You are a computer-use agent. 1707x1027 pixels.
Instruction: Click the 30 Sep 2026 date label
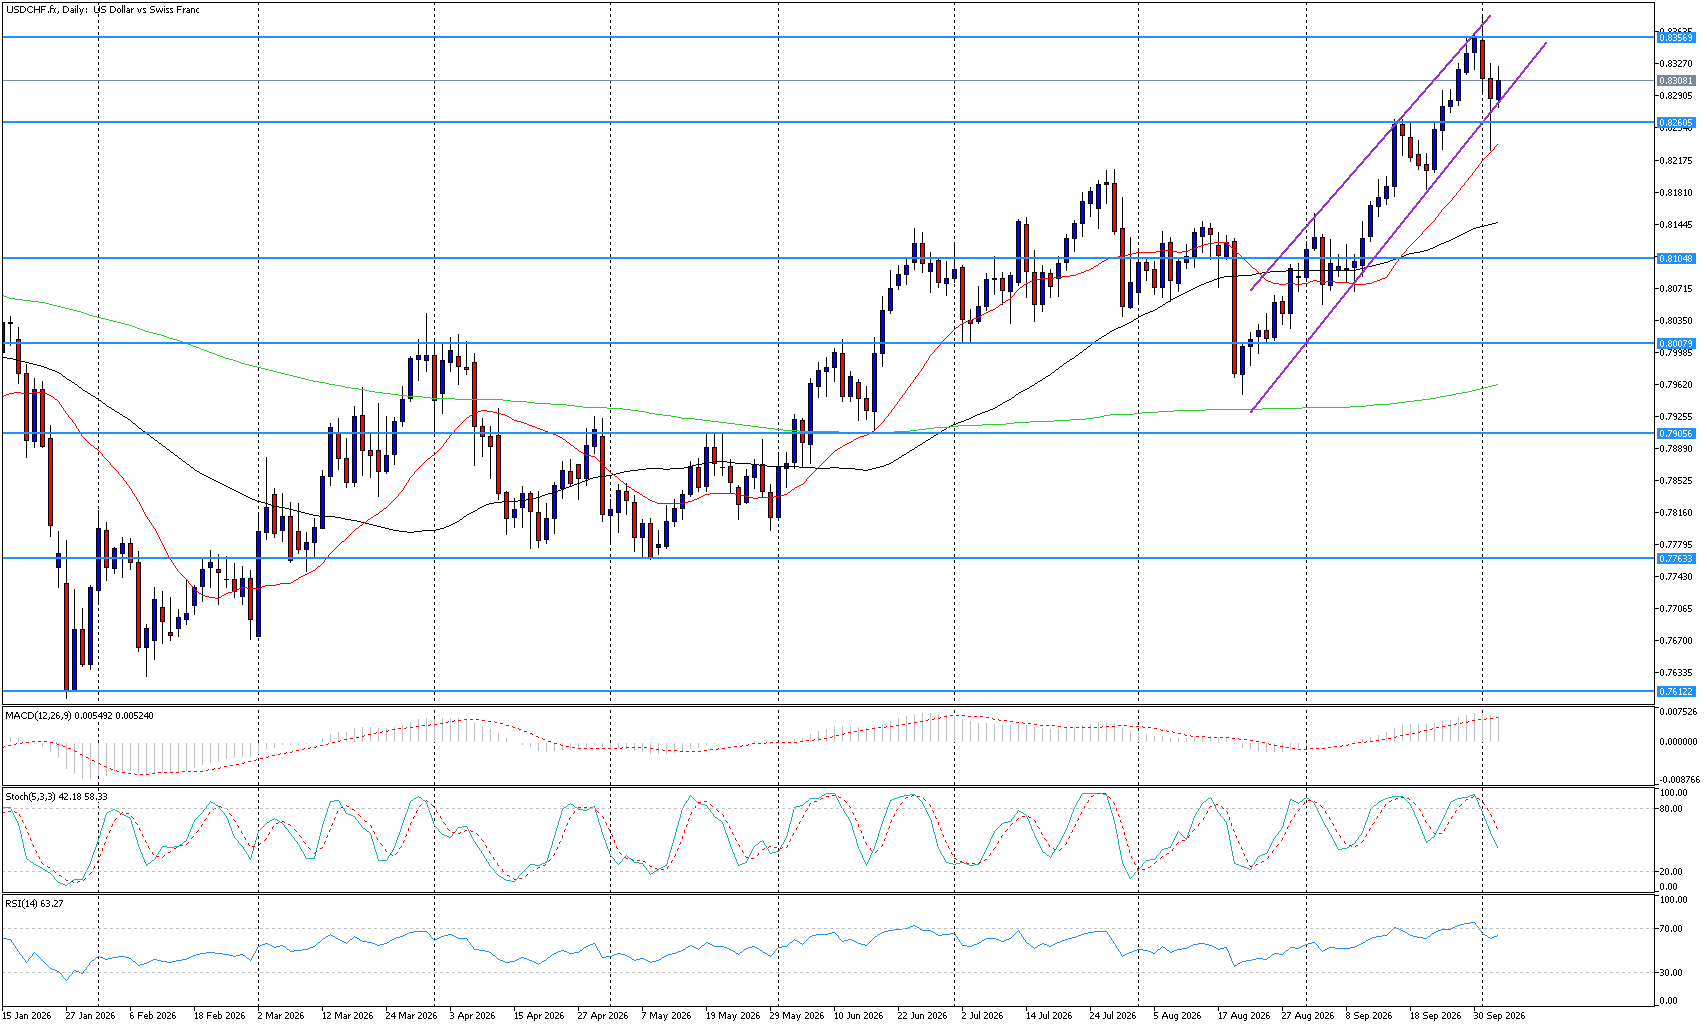click(1499, 1015)
